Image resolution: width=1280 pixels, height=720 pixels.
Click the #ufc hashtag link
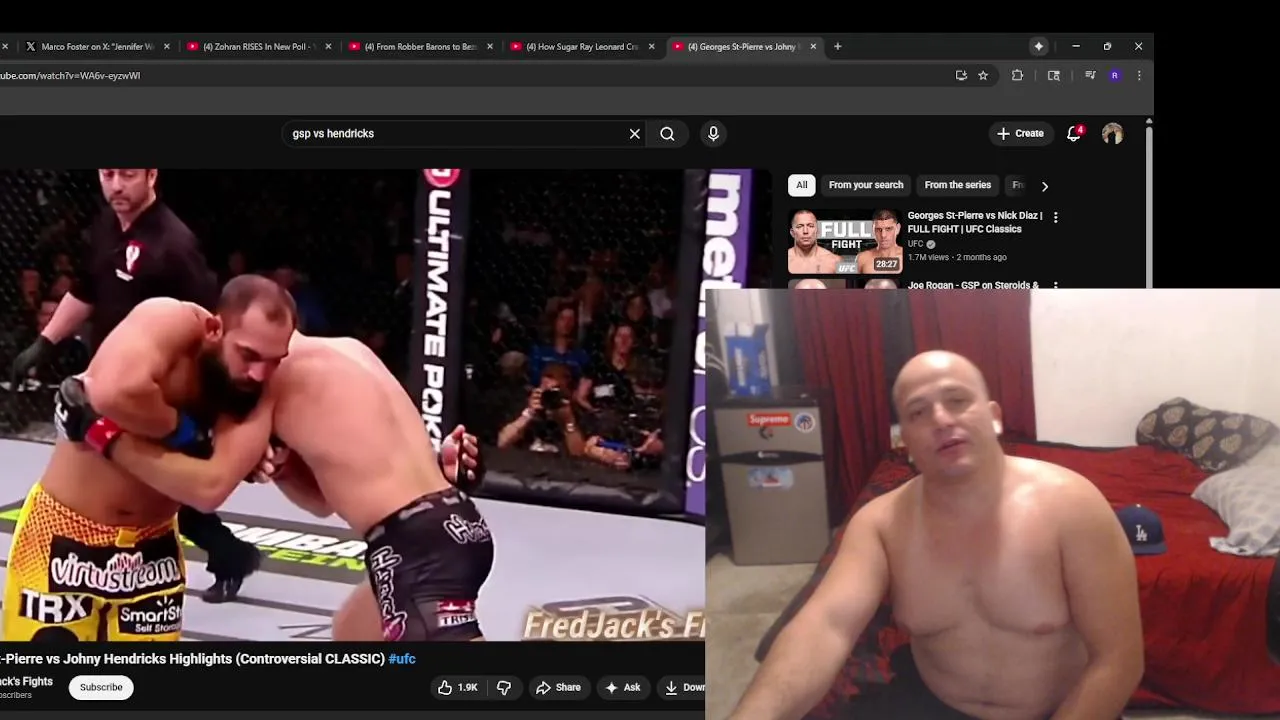coord(402,659)
